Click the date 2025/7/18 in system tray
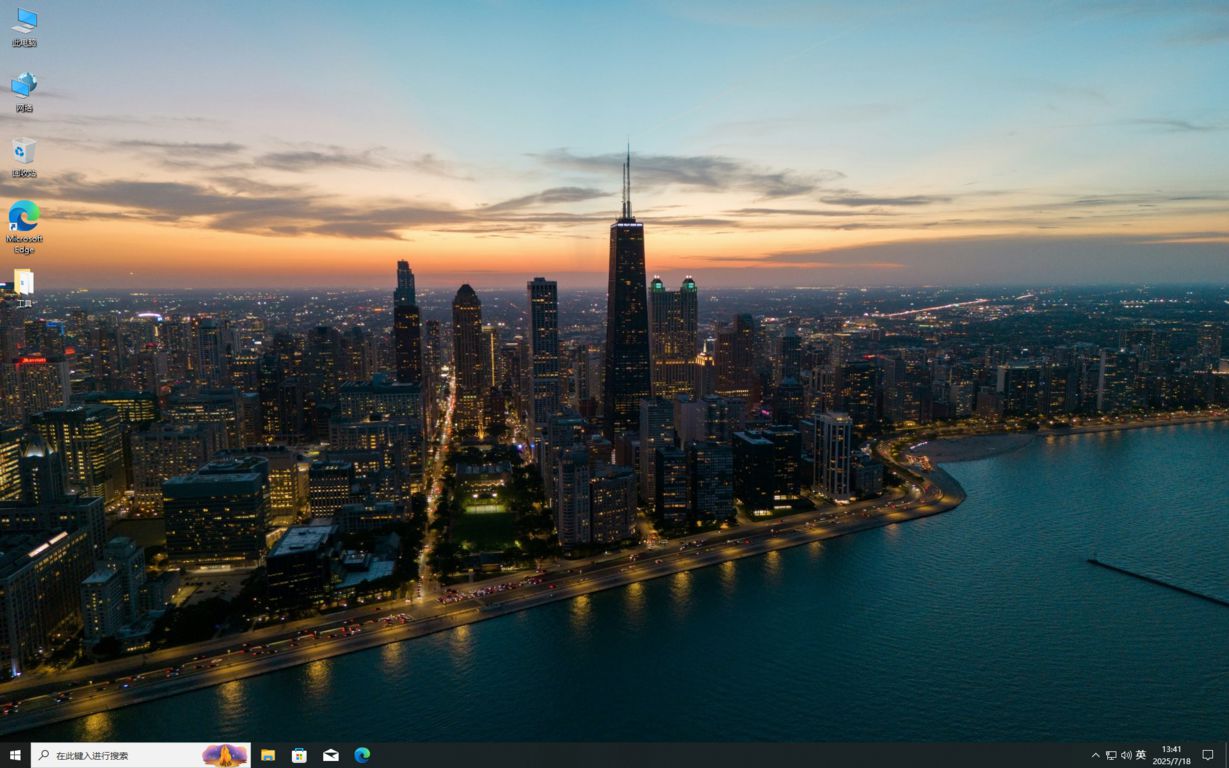Viewport: 1229px width, 768px height. click(x=1170, y=761)
